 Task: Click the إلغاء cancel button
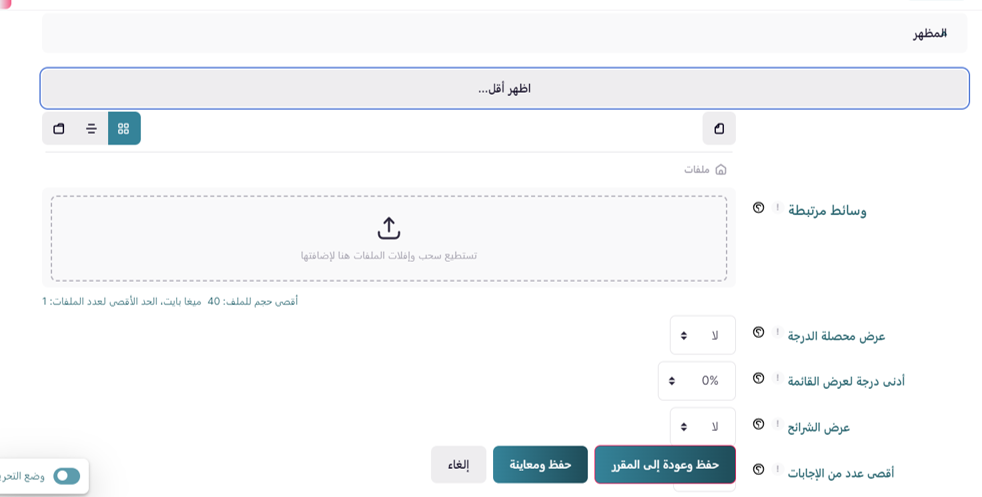pos(458,465)
